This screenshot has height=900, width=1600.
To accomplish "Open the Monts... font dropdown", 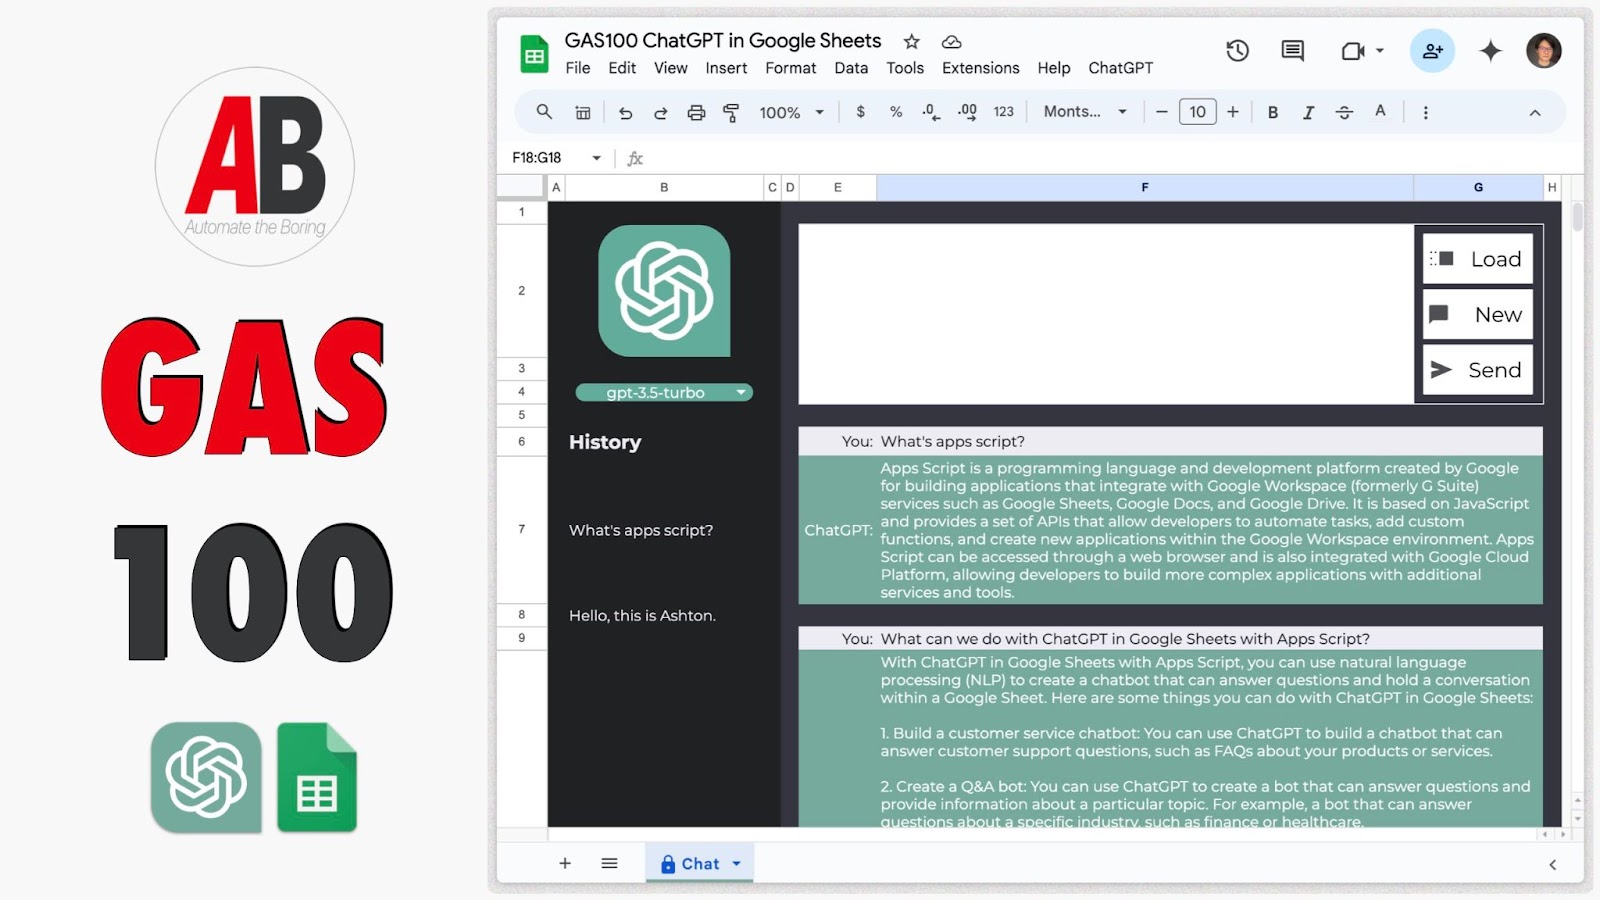I will [x=1085, y=112].
